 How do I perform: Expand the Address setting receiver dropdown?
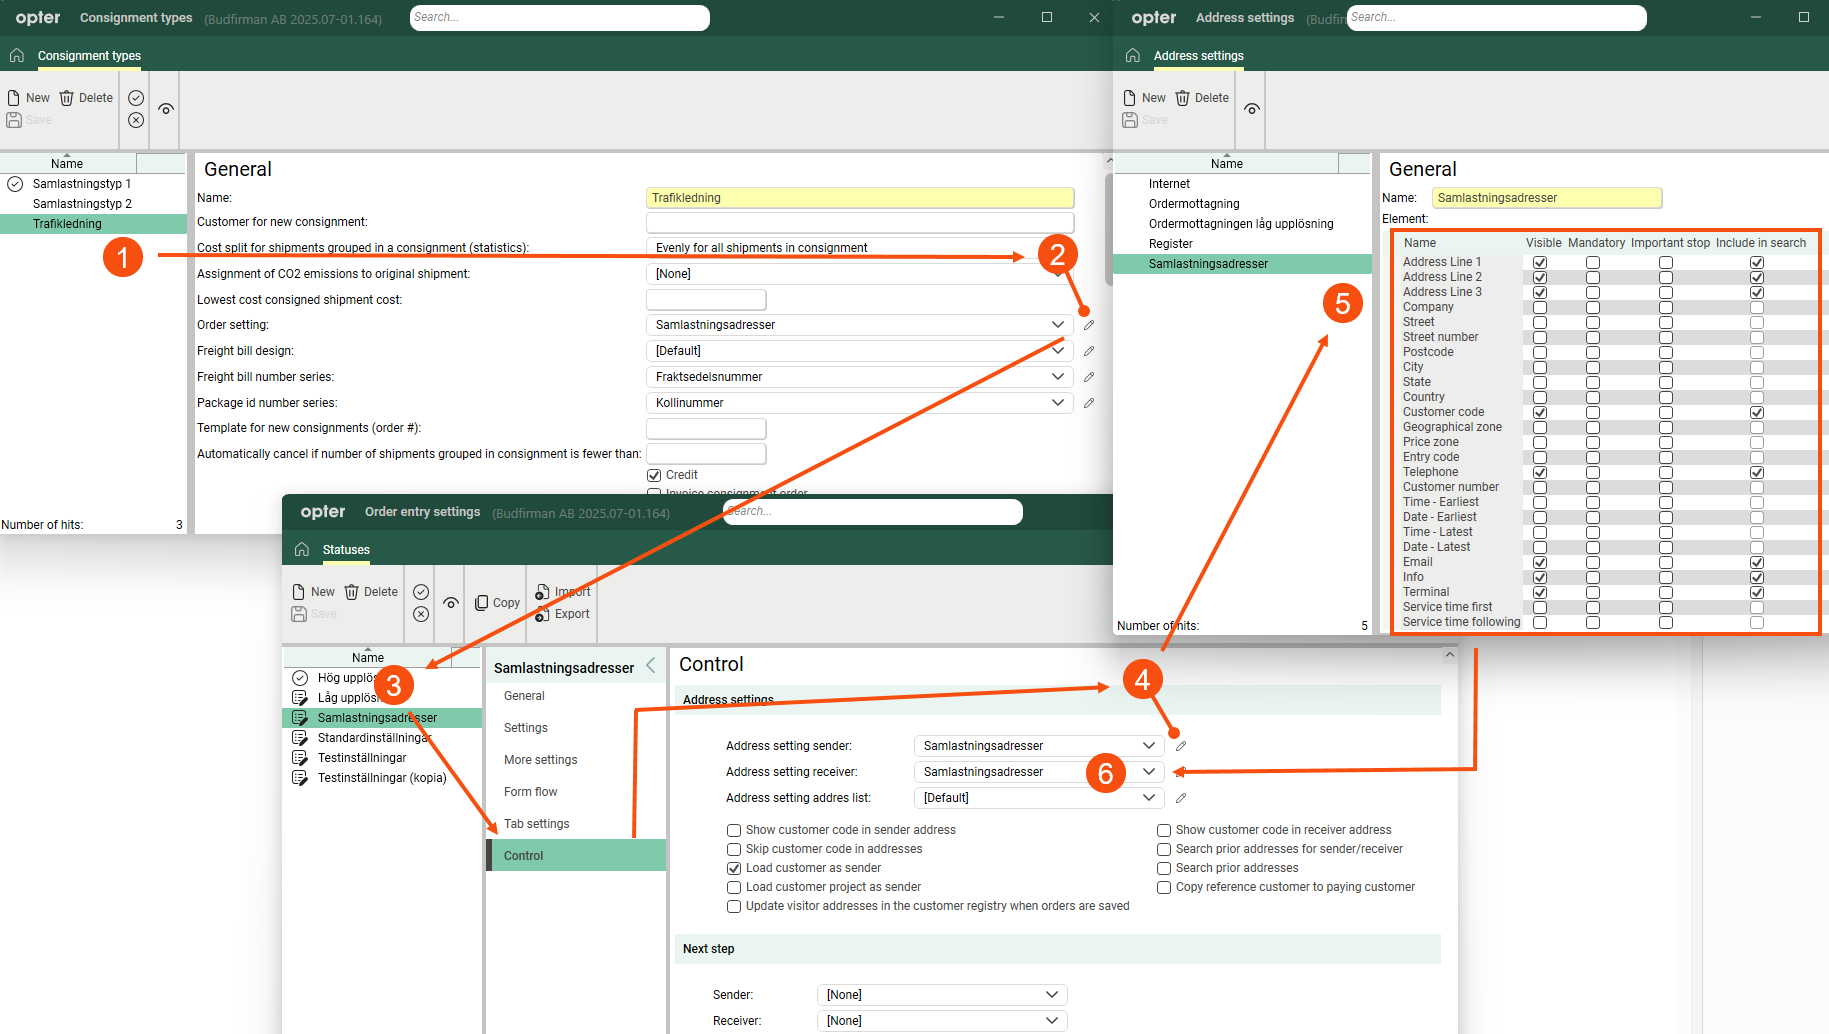coord(1149,772)
